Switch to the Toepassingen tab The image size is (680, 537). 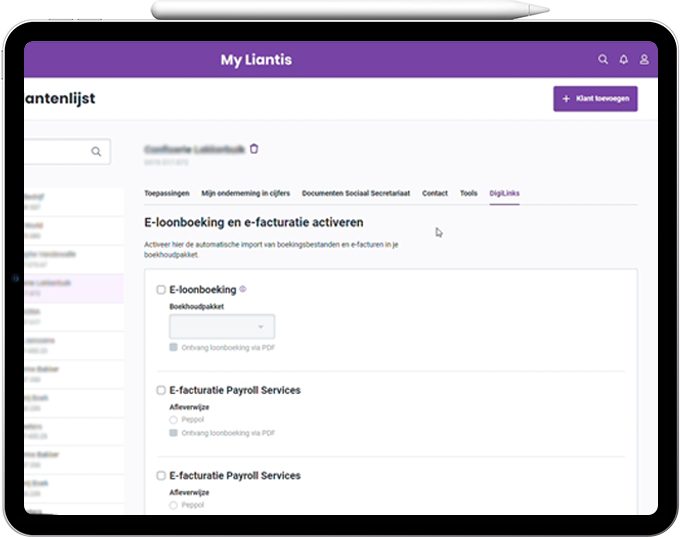(x=167, y=193)
